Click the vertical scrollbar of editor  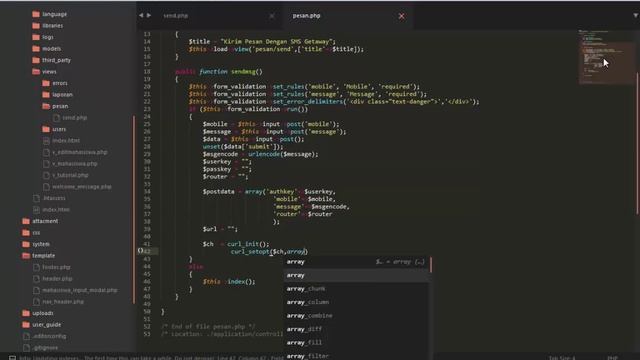tap(638, 143)
